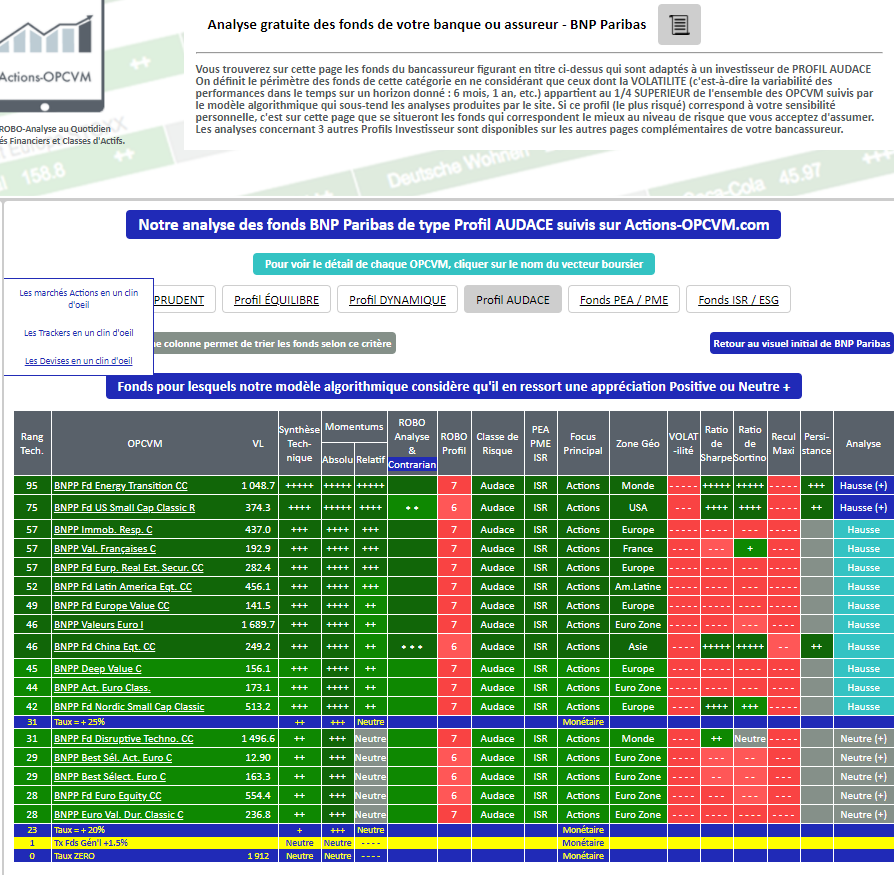
Task: Open BNPP Deep Value C fund
Action: [x=97, y=669]
